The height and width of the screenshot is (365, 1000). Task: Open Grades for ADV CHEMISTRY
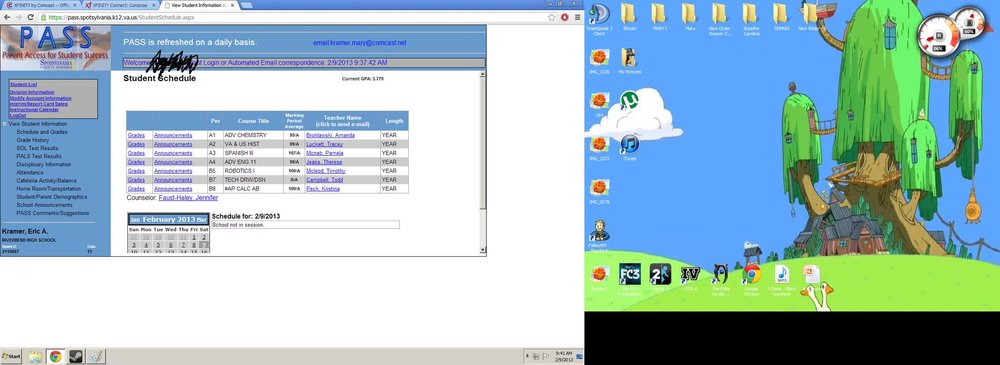click(136, 135)
